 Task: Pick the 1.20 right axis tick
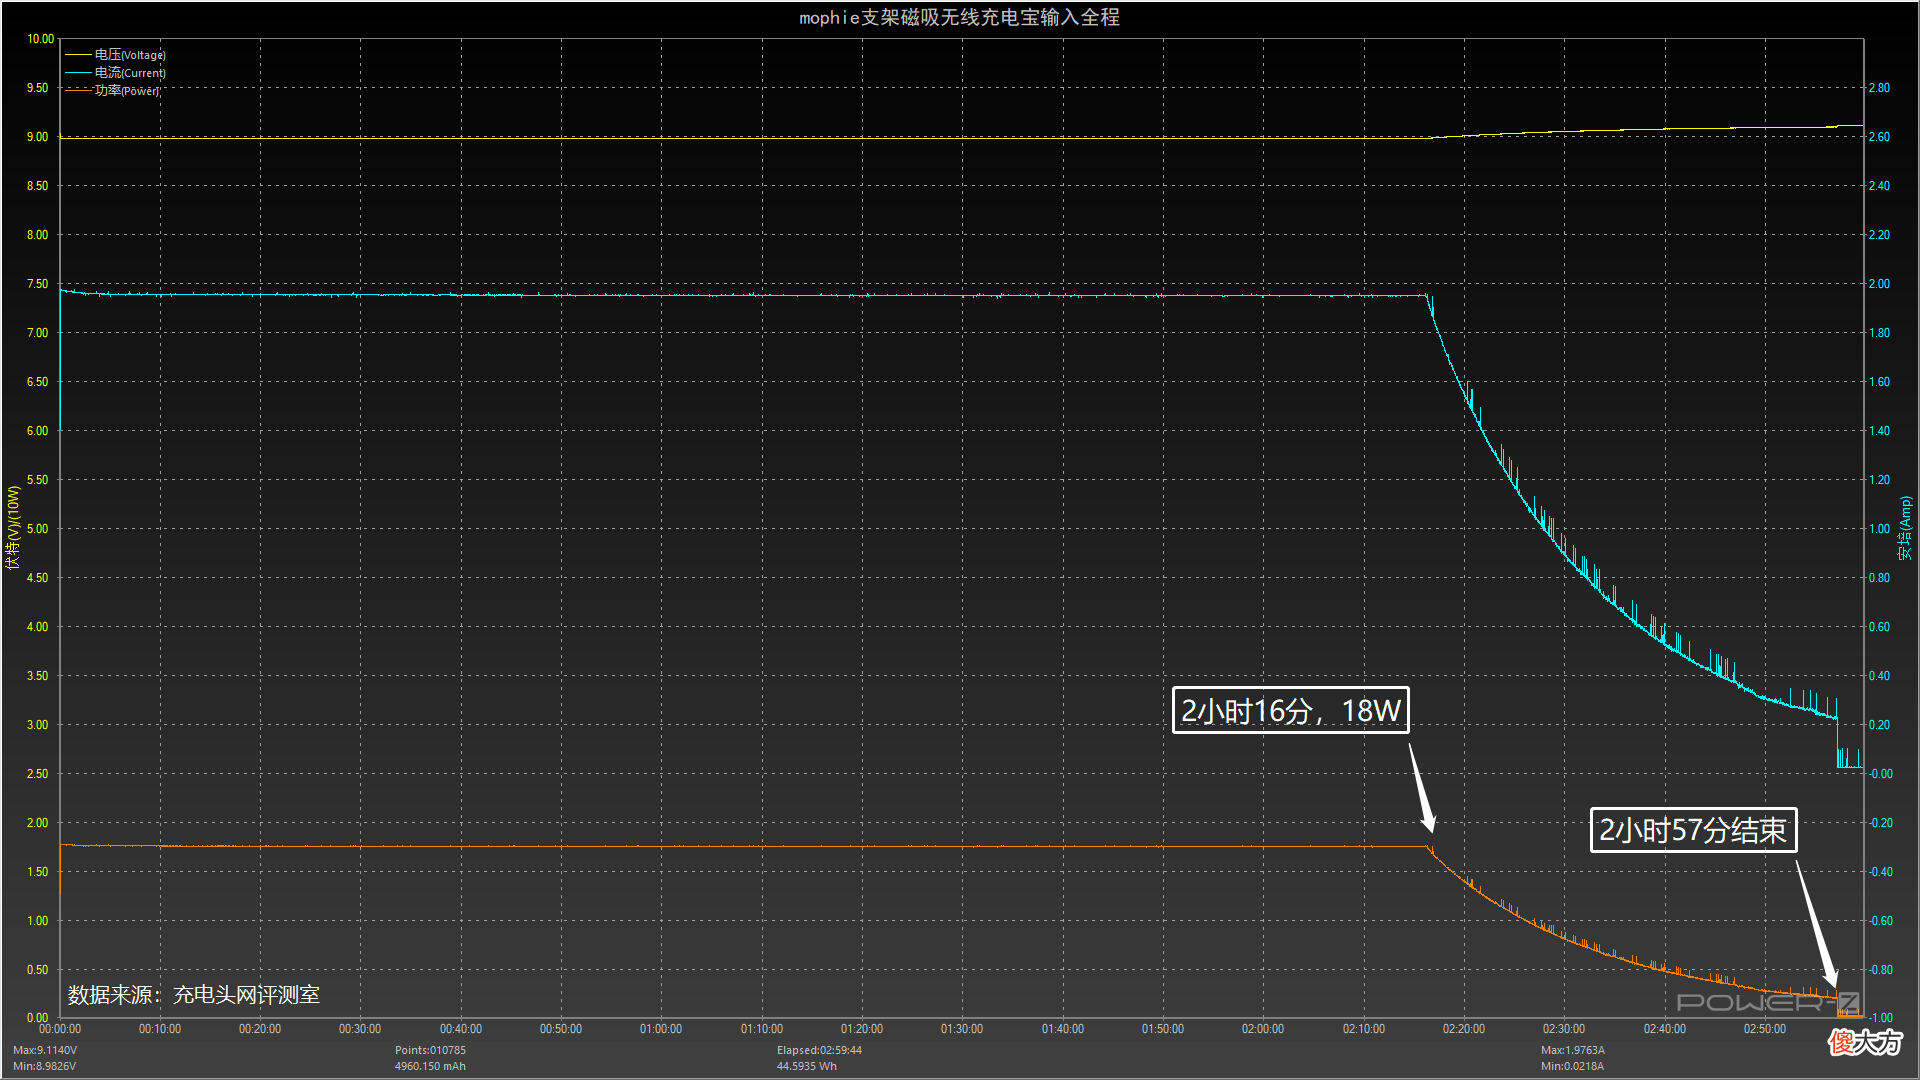click(x=1880, y=480)
